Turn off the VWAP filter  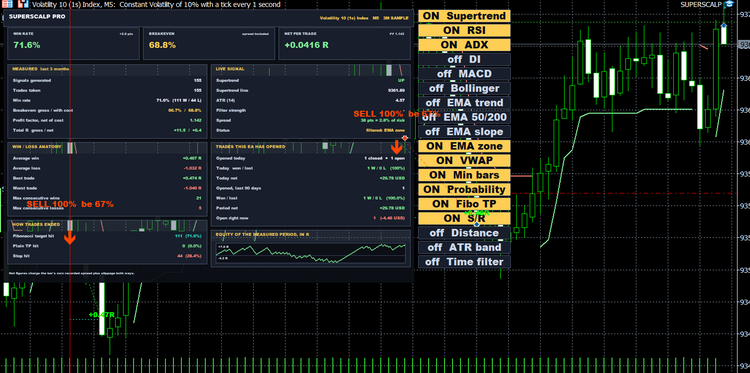point(464,160)
